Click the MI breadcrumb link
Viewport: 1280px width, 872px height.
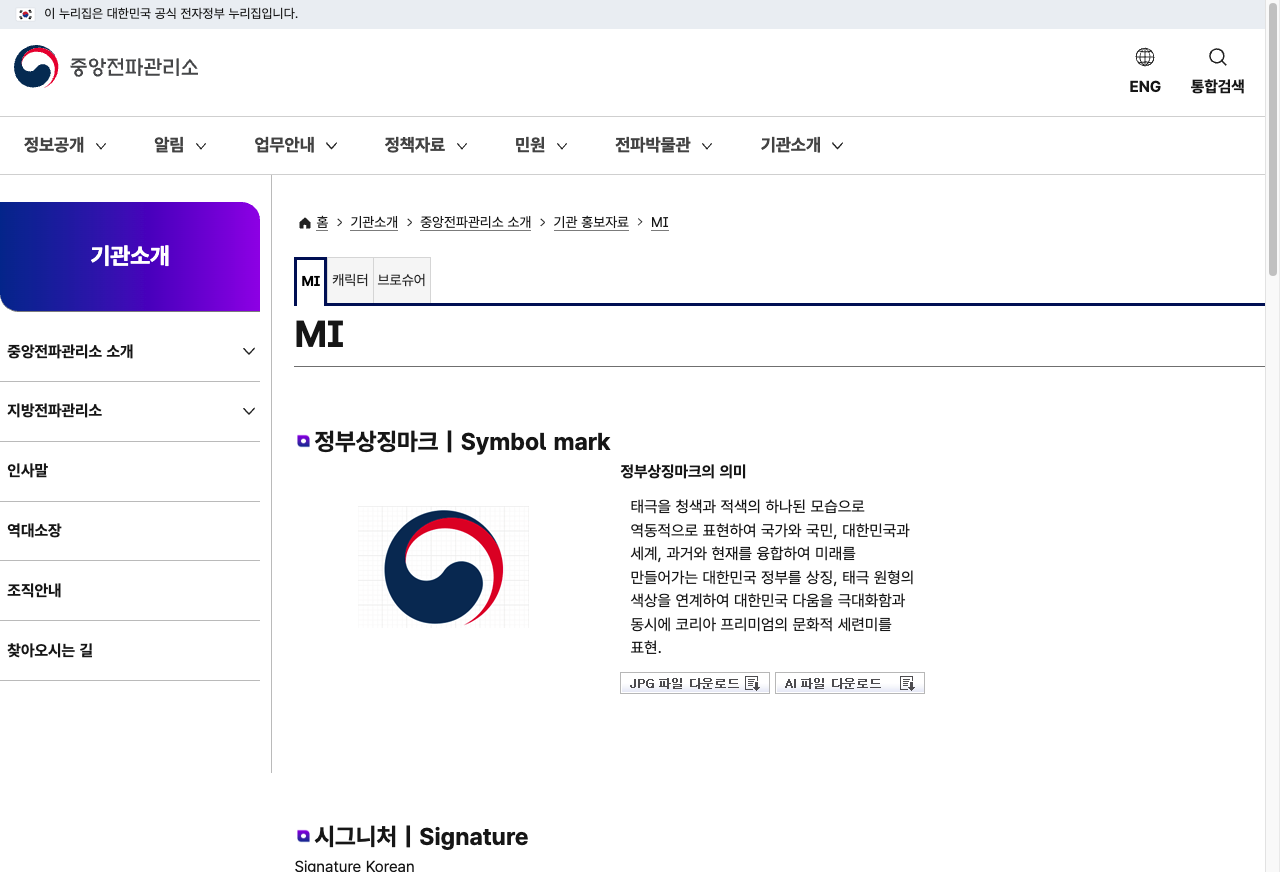pos(660,223)
